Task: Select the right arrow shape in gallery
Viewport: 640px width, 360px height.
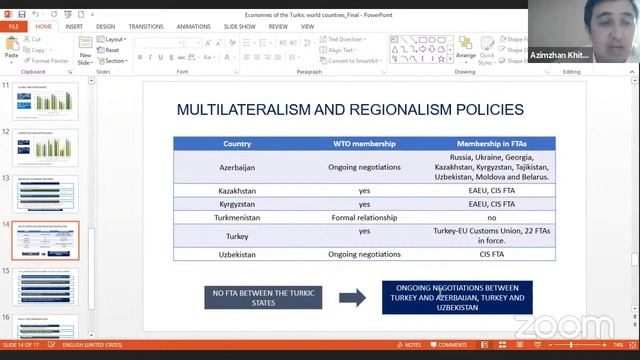Action: coord(423,49)
